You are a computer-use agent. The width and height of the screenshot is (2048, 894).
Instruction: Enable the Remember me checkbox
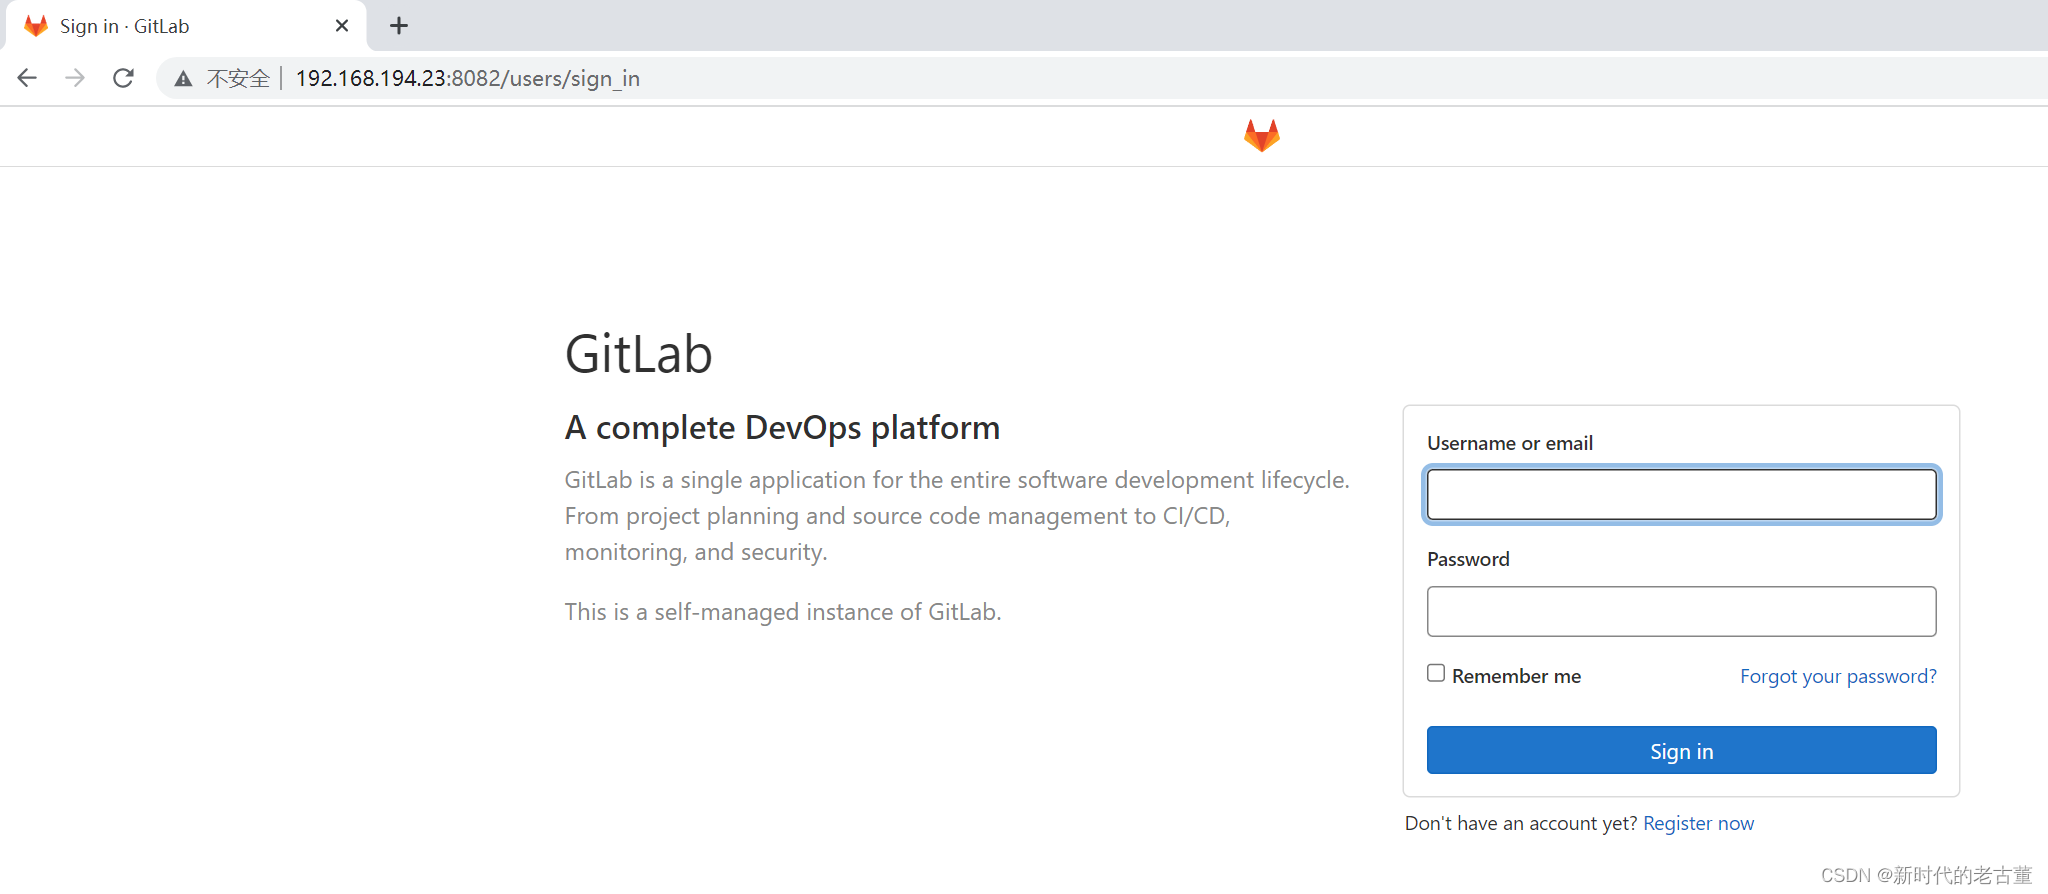point(1436,674)
